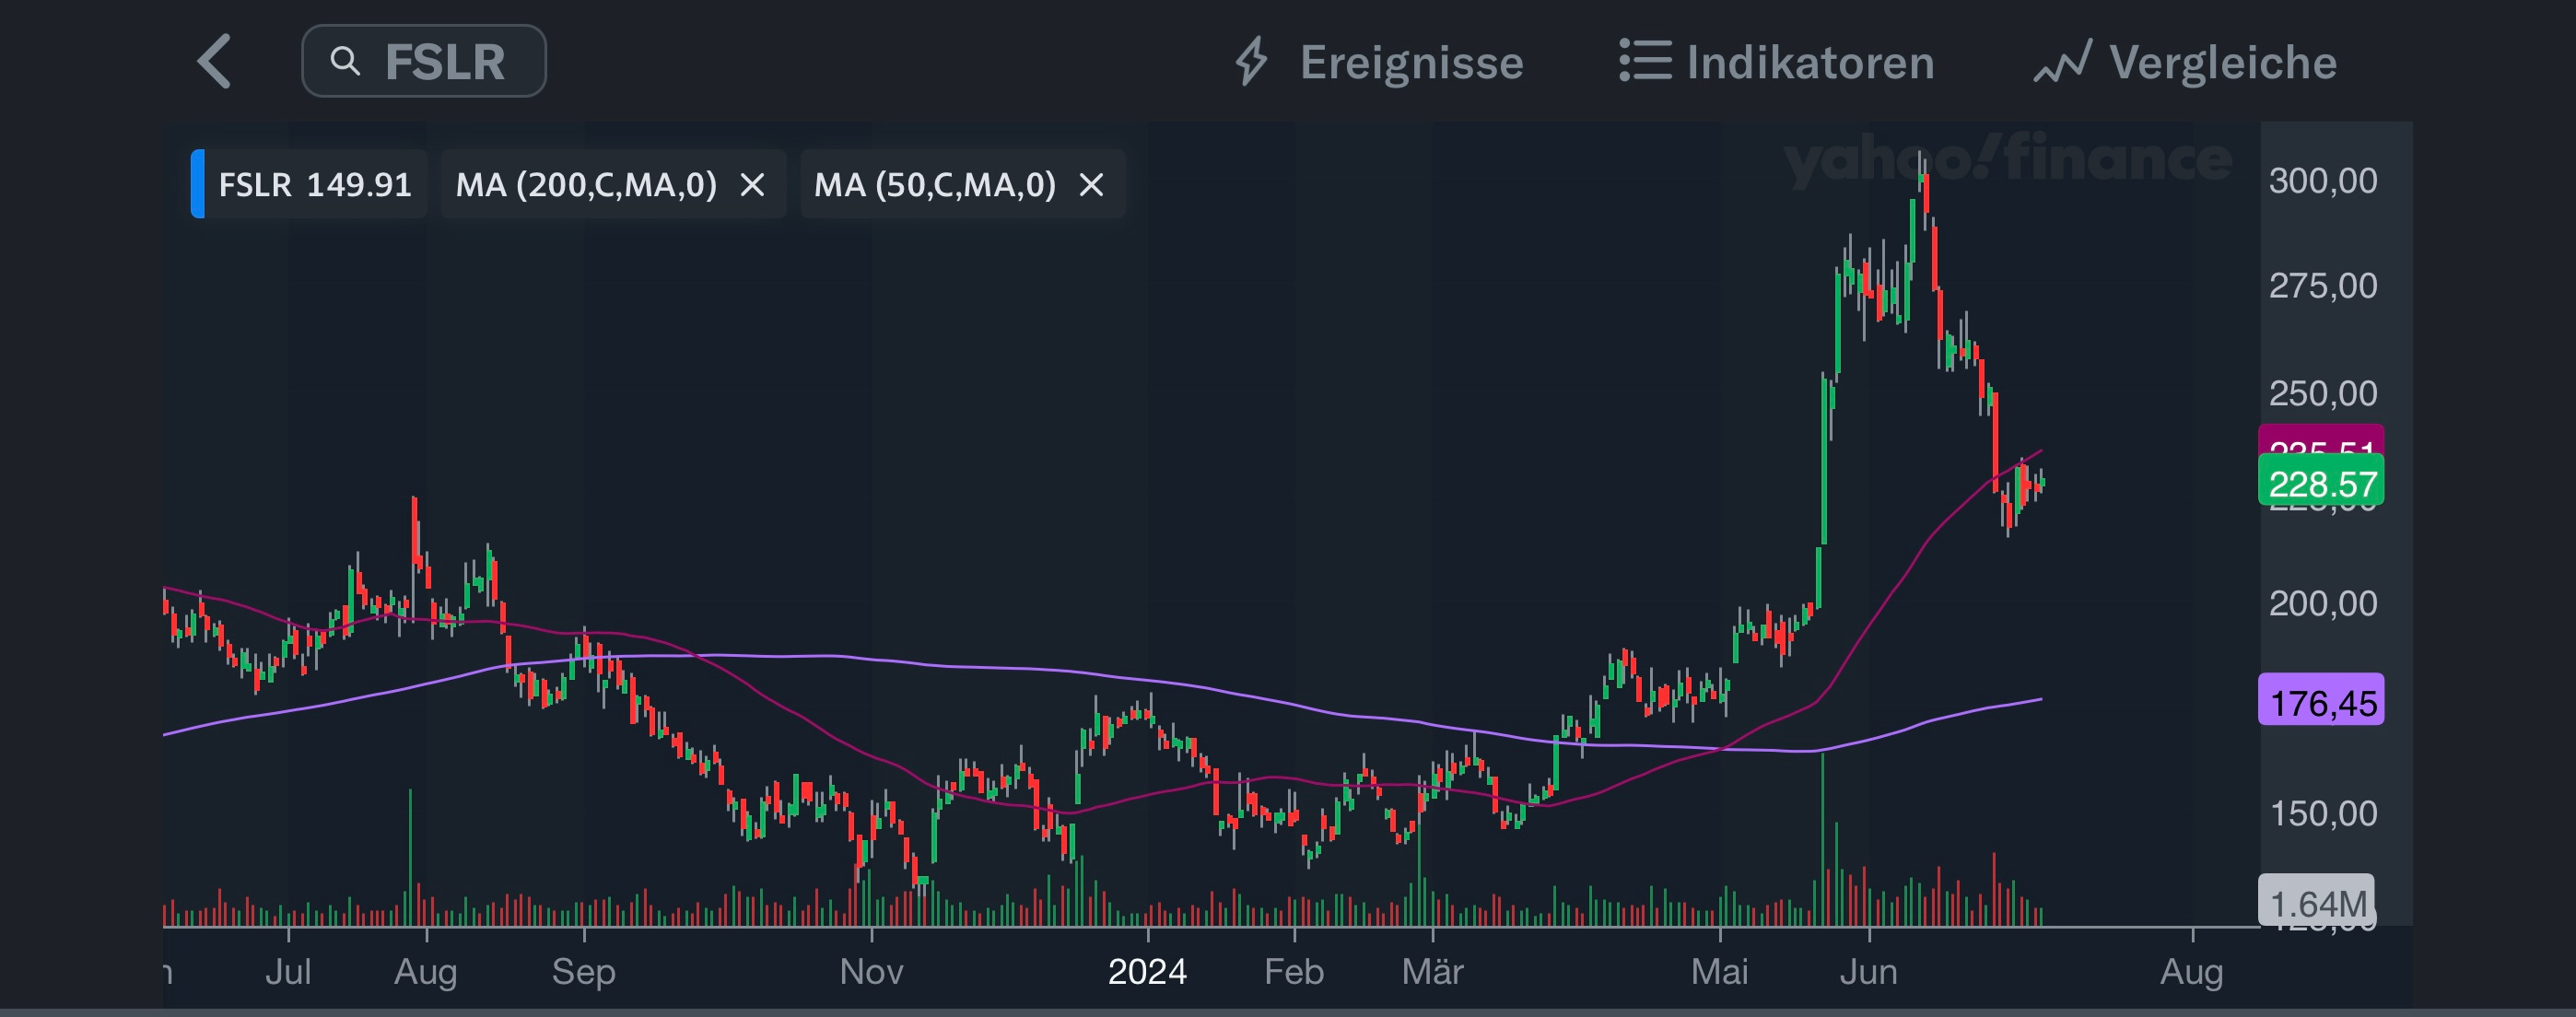
Task: Remove the MA 200 indicator
Action: tap(752, 185)
